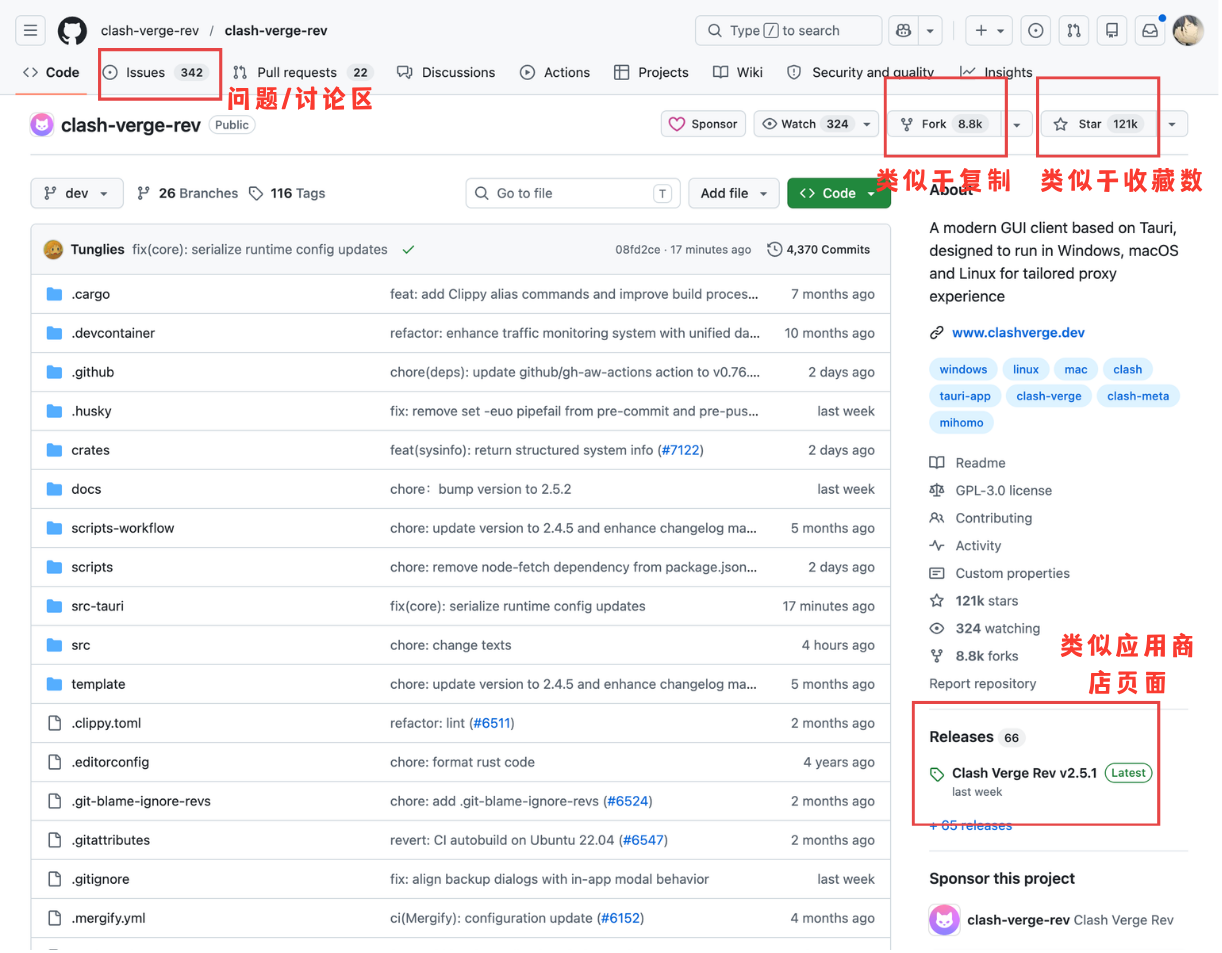Click the link icon beside www.clashverge.dev

click(x=937, y=333)
